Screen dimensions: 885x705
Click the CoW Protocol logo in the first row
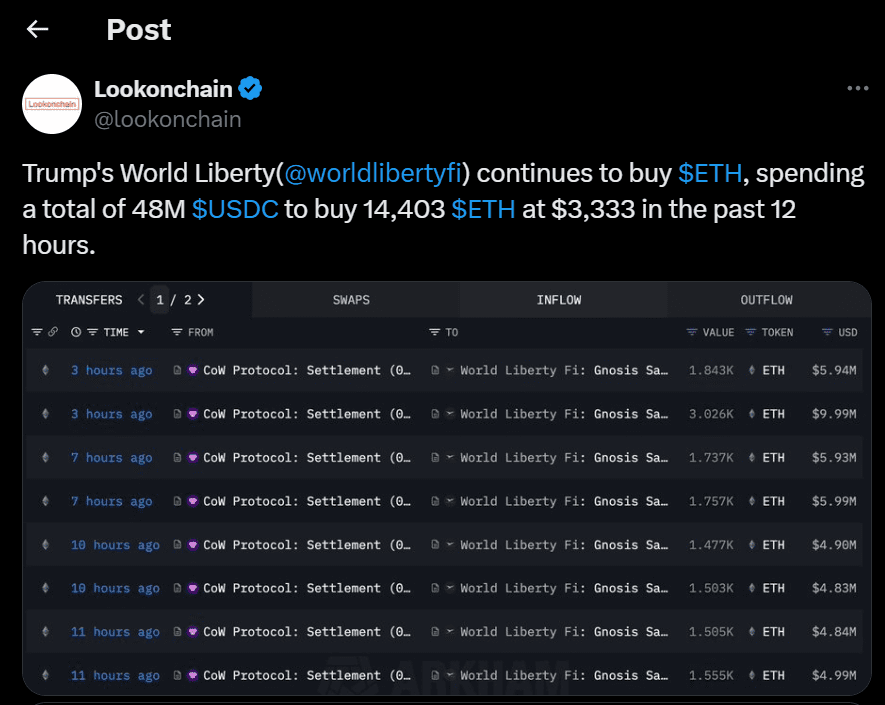point(194,369)
